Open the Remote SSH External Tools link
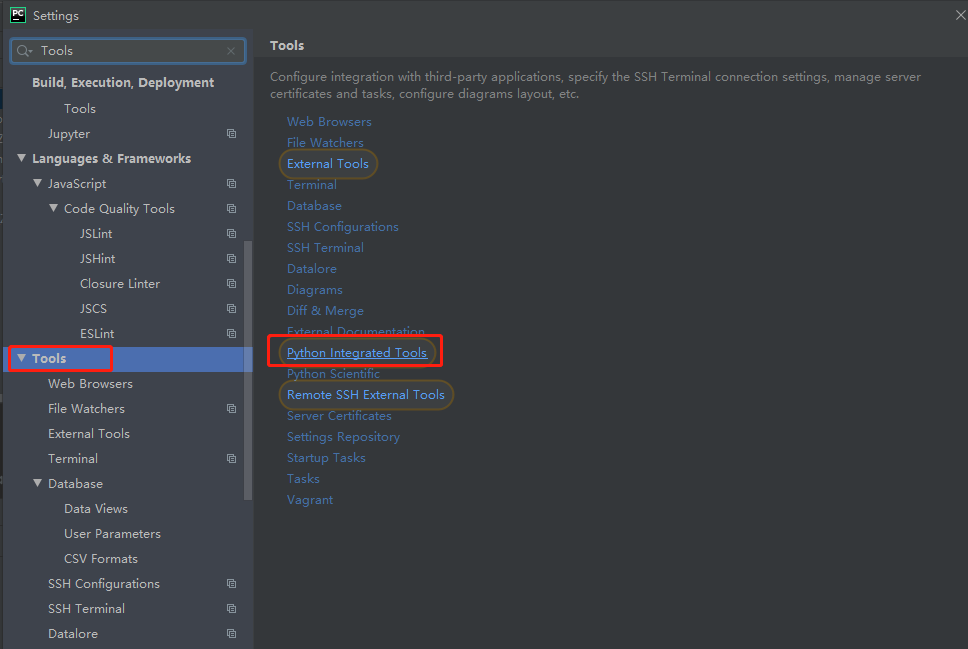 coord(365,395)
